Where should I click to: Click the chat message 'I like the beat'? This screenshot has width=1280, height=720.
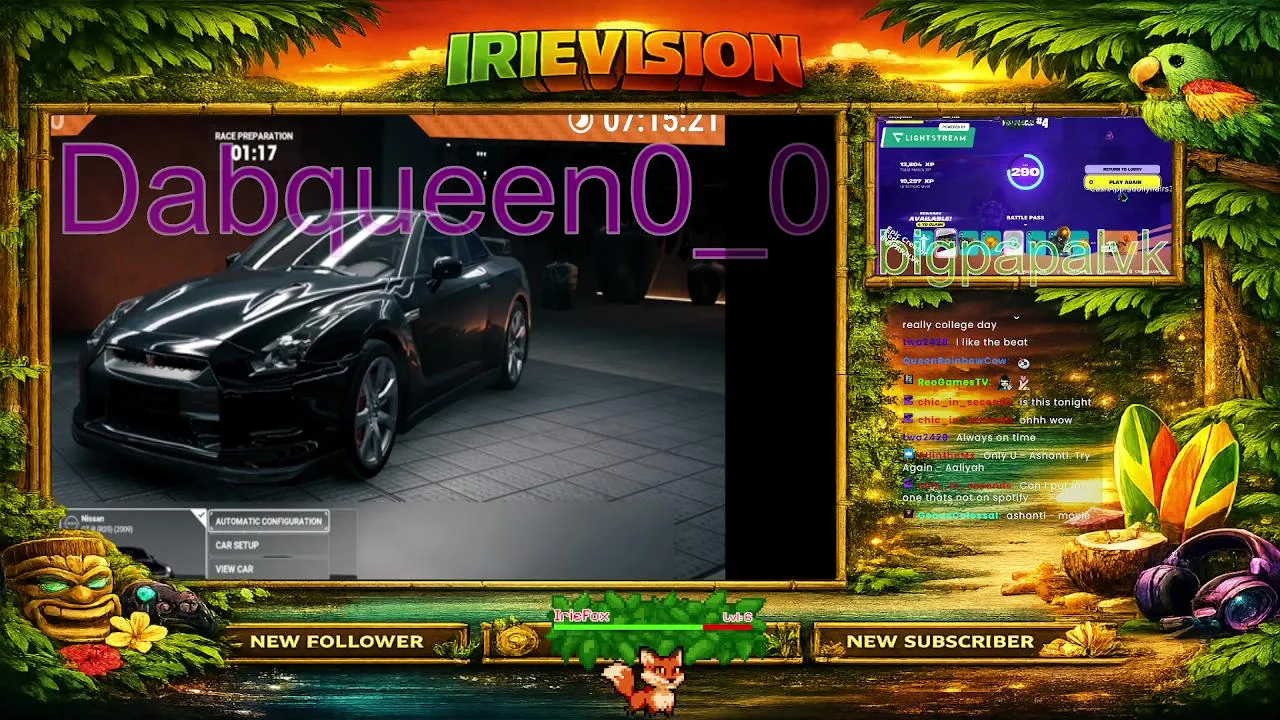point(994,342)
